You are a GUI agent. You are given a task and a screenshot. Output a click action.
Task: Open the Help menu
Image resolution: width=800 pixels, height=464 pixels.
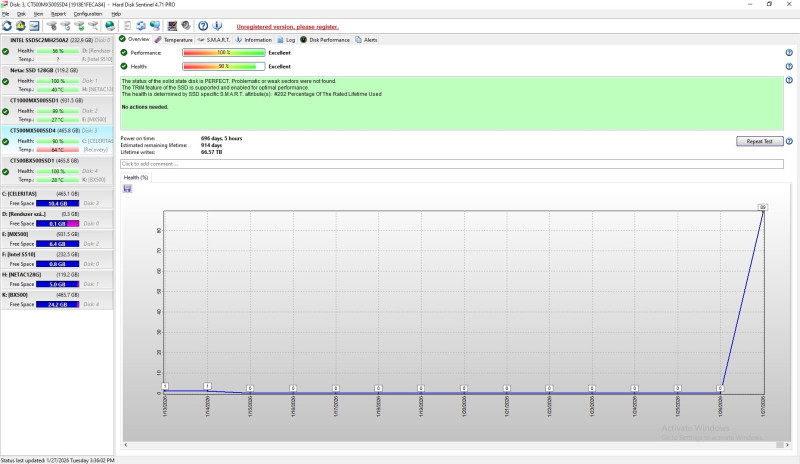tap(116, 14)
